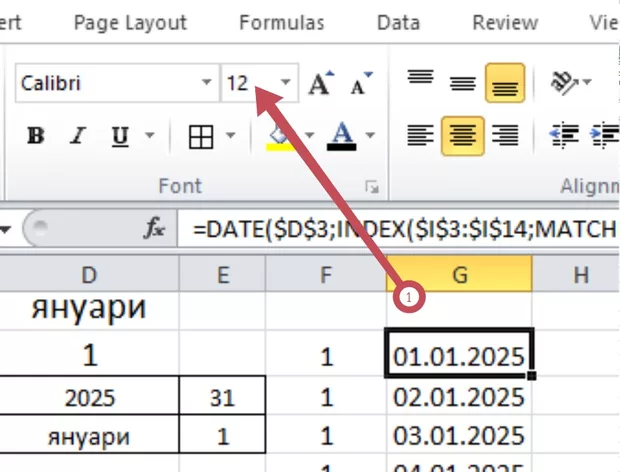
Task: Click the Decrease Font Size icon
Action: 361,83
